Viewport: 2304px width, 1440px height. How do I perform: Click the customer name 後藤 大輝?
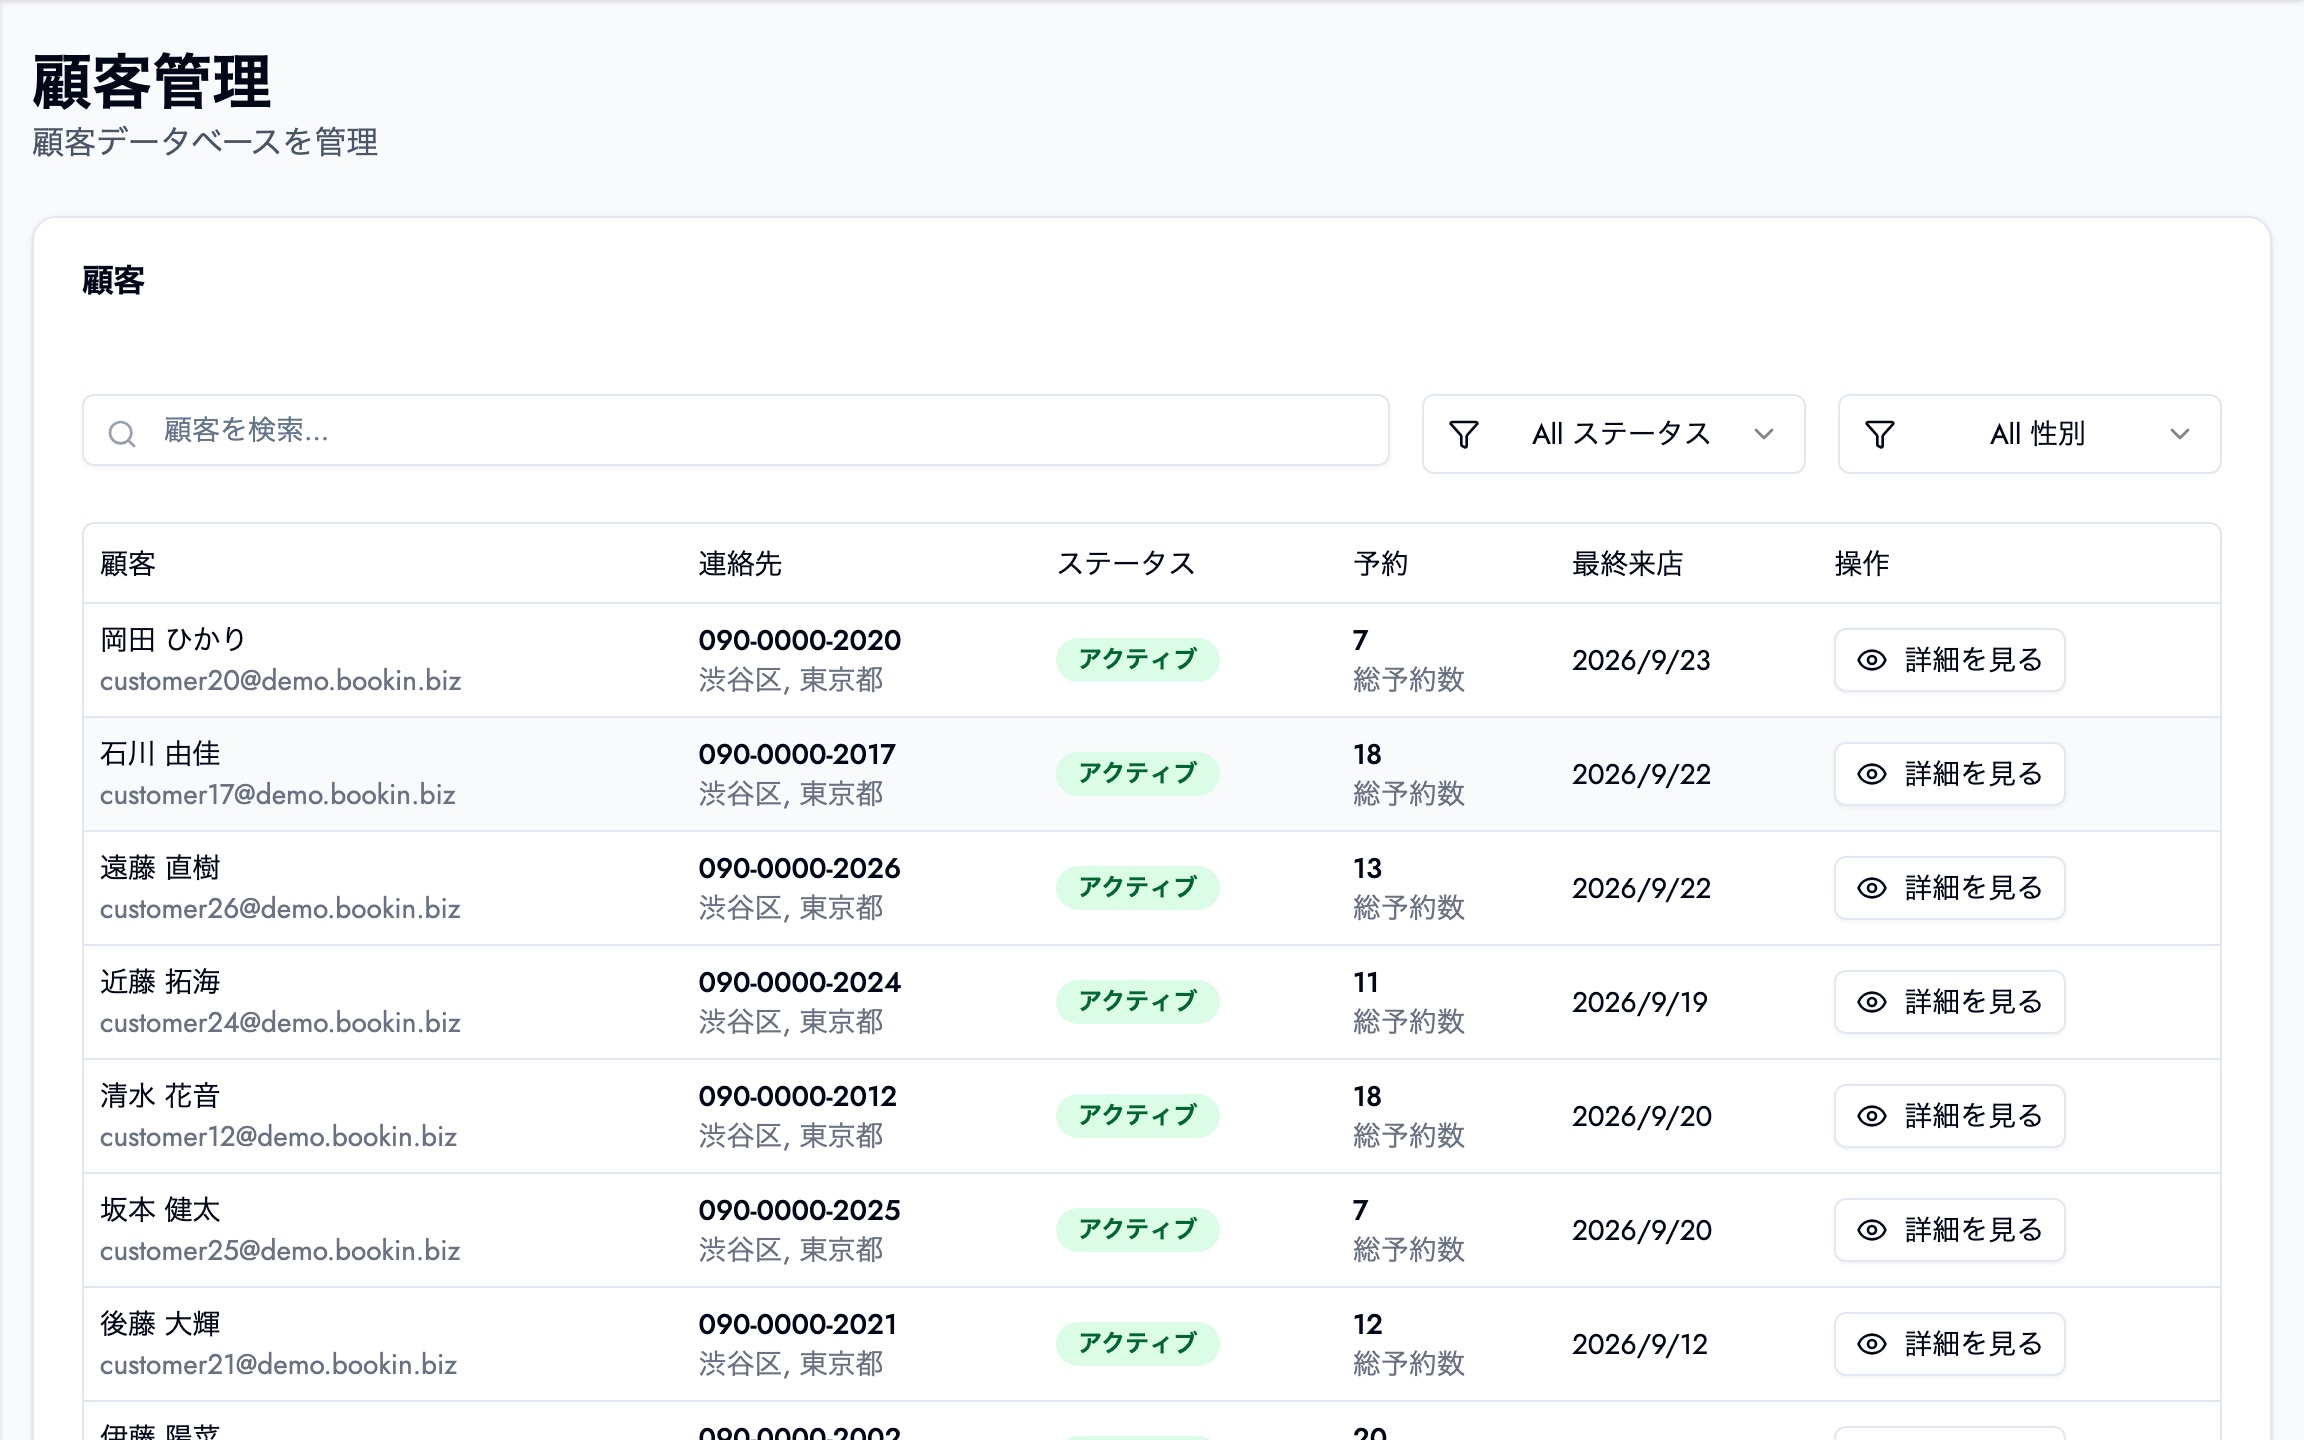pos(160,1324)
